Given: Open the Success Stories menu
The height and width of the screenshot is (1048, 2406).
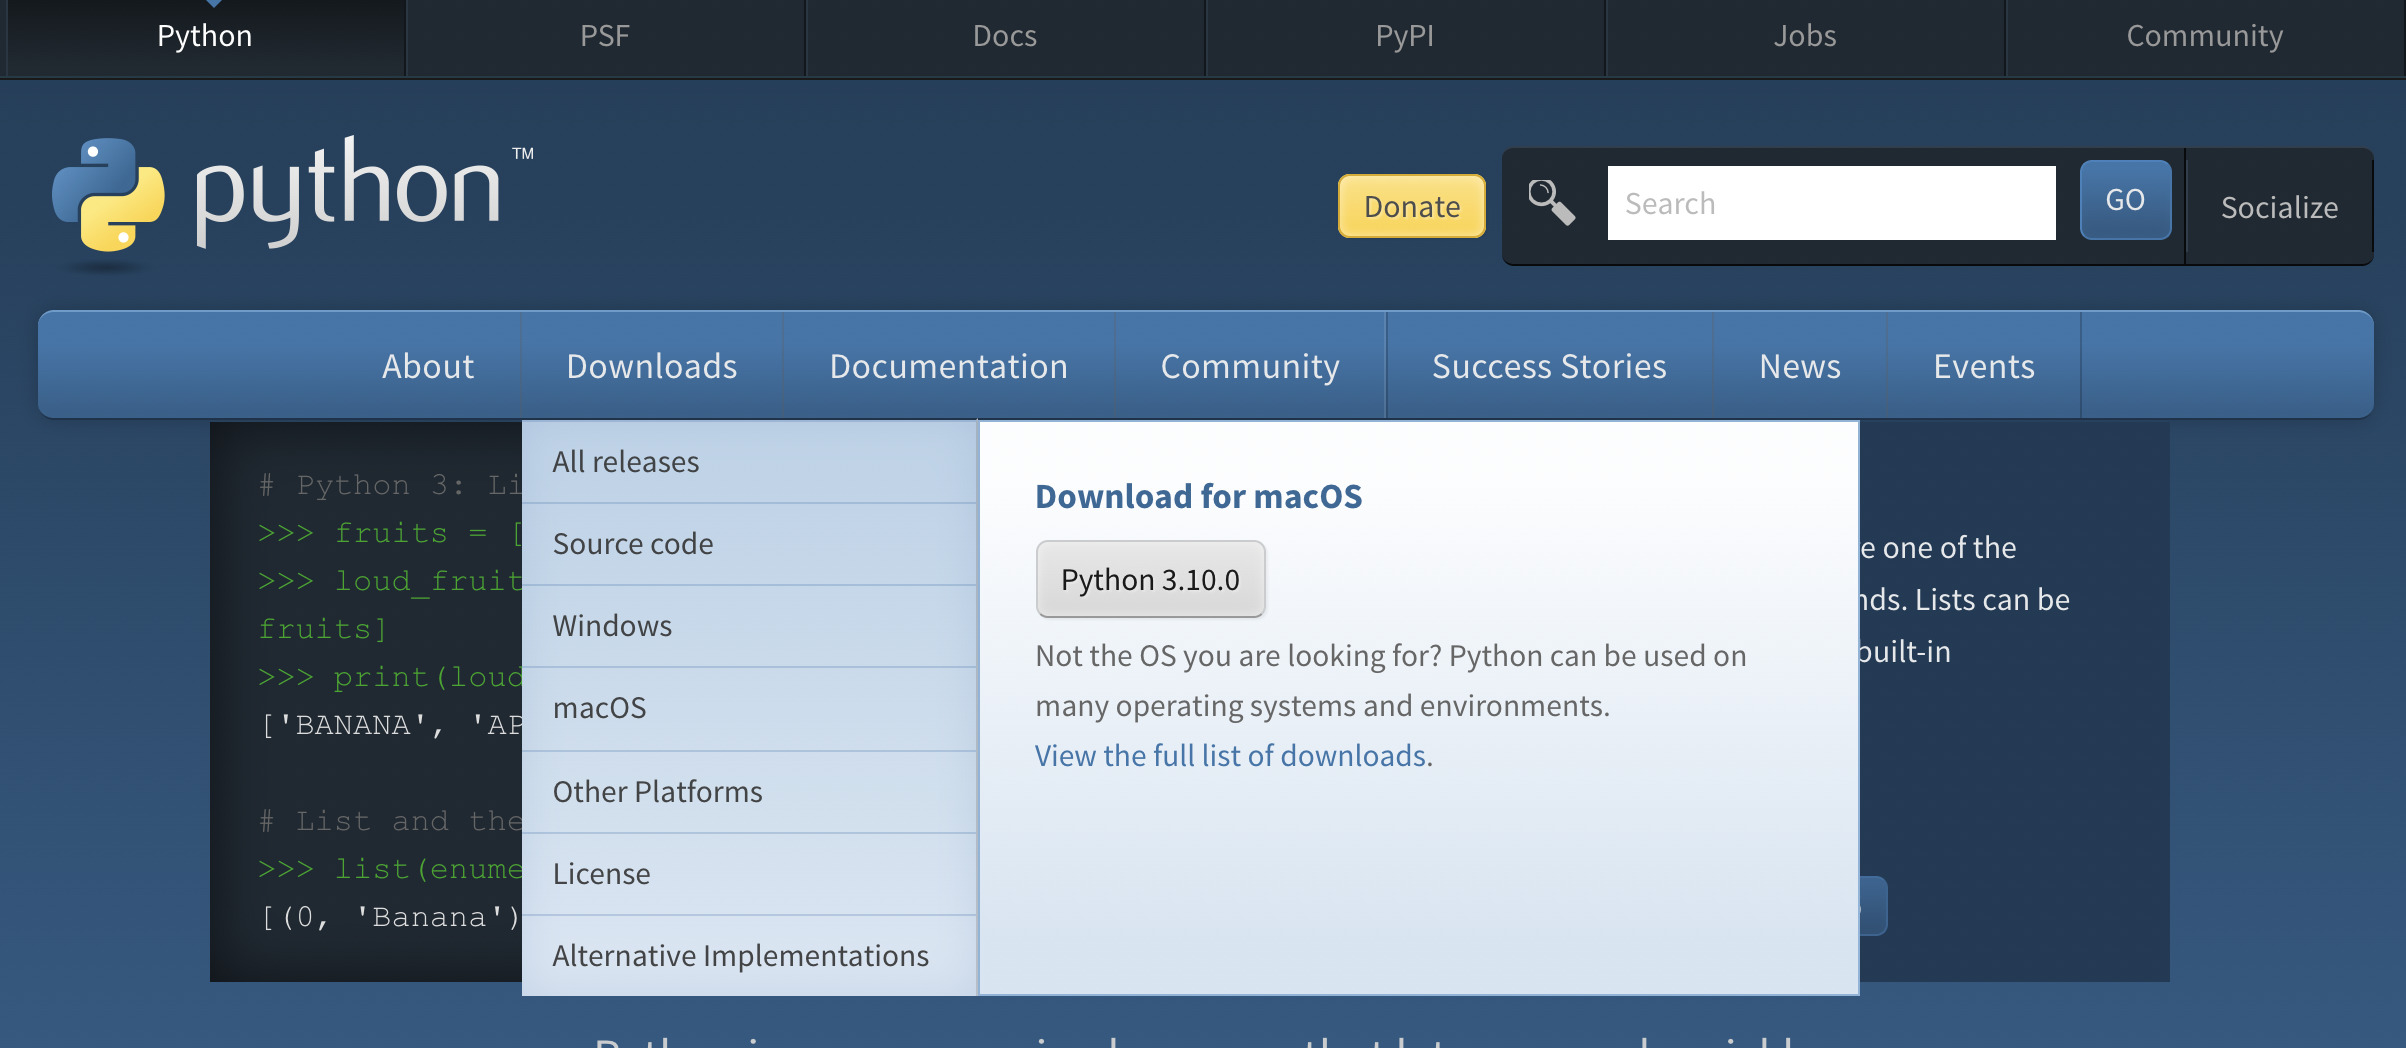Looking at the screenshot, I should click(x=1548, y=366).
